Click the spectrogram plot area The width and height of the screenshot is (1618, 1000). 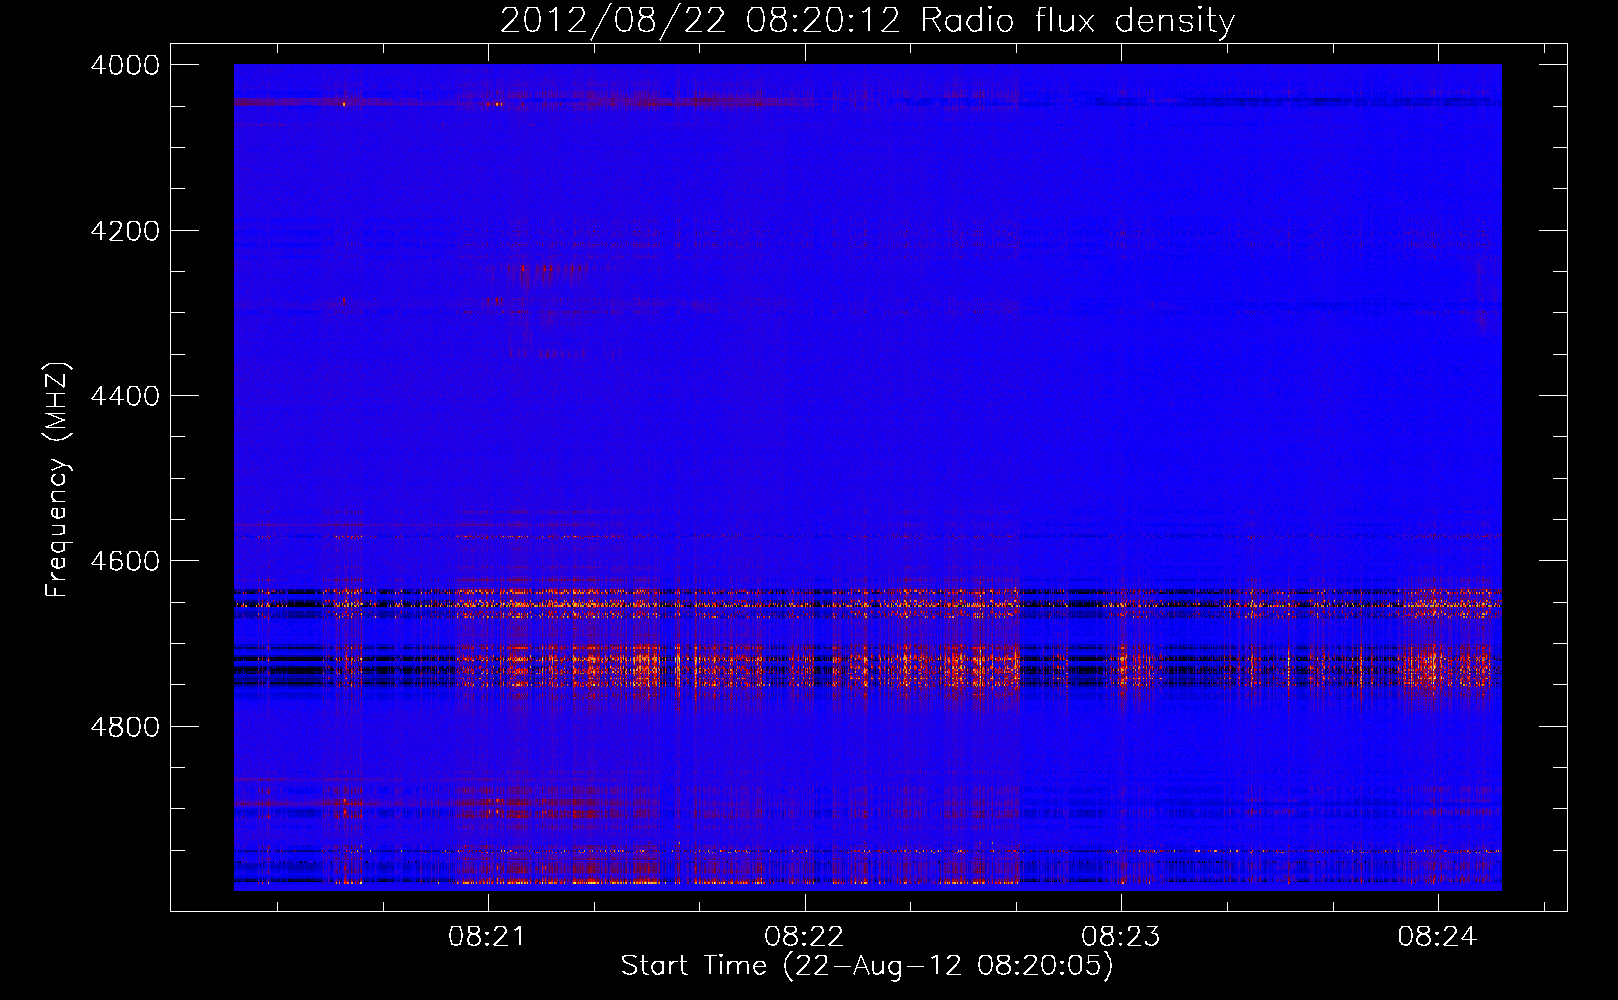(x=868, y=477)
